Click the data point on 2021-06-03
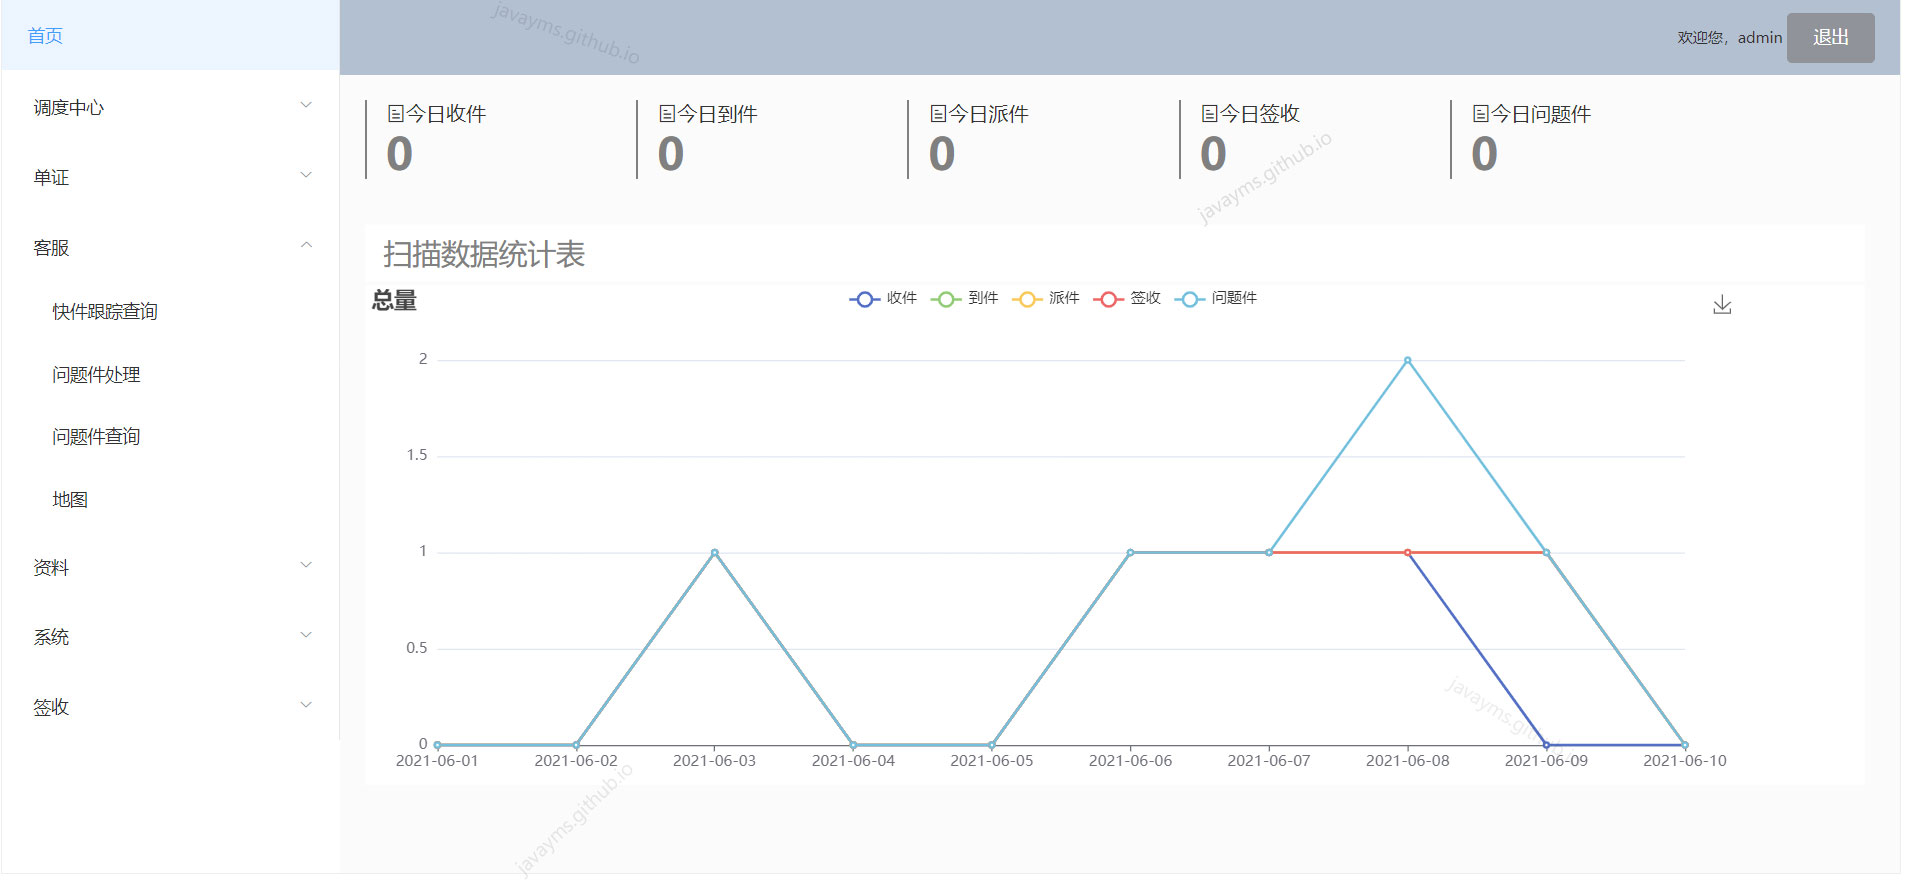This screenshot has height=881, width=1905. (714, 552)
